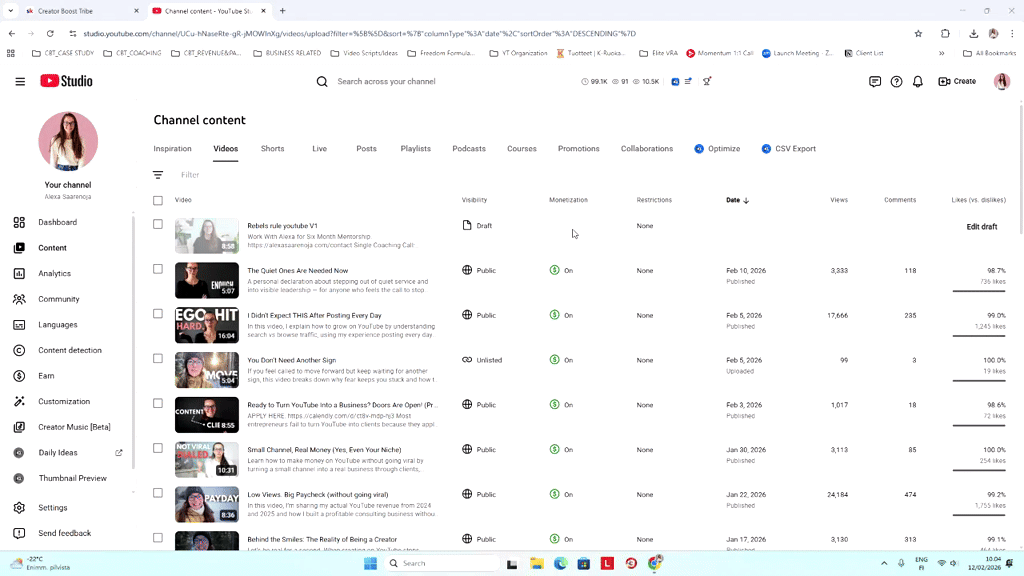
Task: Open Thumbnail Preview in the sidebar
Action: (x=72, y=478)
